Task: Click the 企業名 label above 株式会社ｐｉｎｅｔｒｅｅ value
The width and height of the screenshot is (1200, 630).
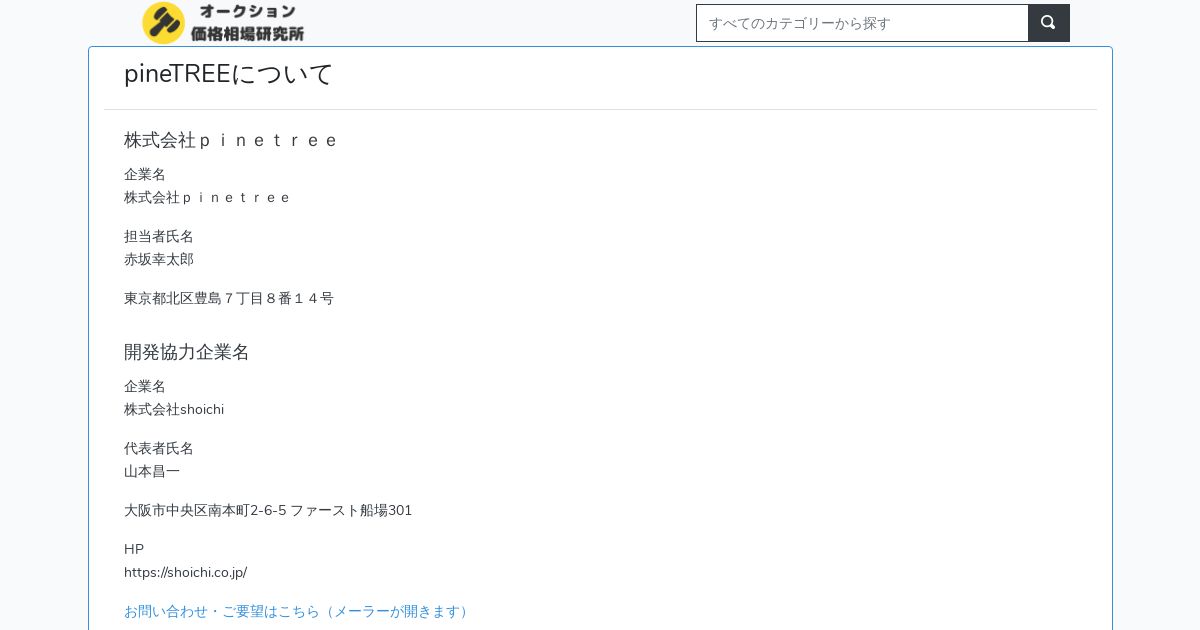Action: tap(145, 174)
